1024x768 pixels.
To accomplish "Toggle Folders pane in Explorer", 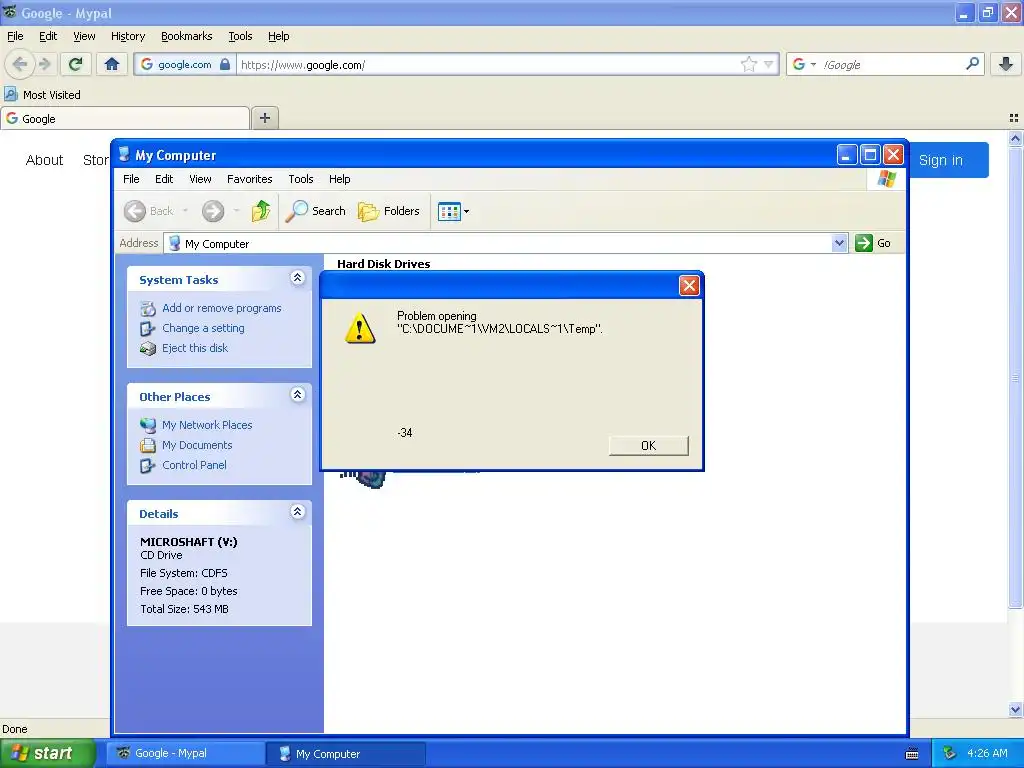I will (x=389, y=211).
